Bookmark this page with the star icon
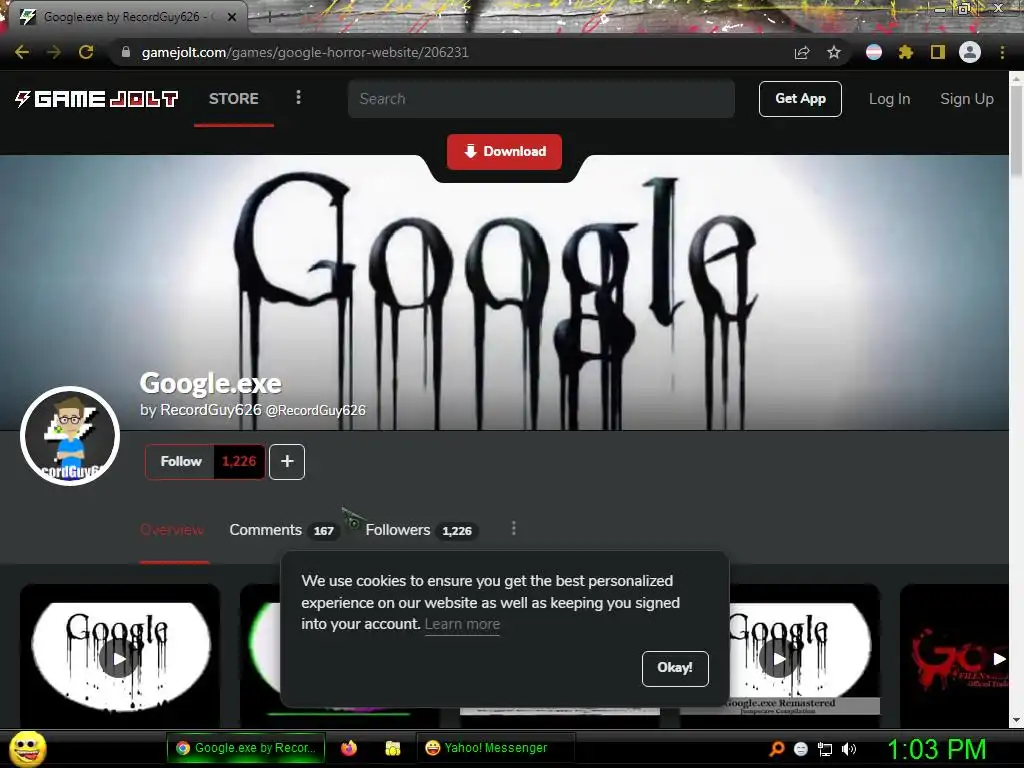 pos(834,52)
